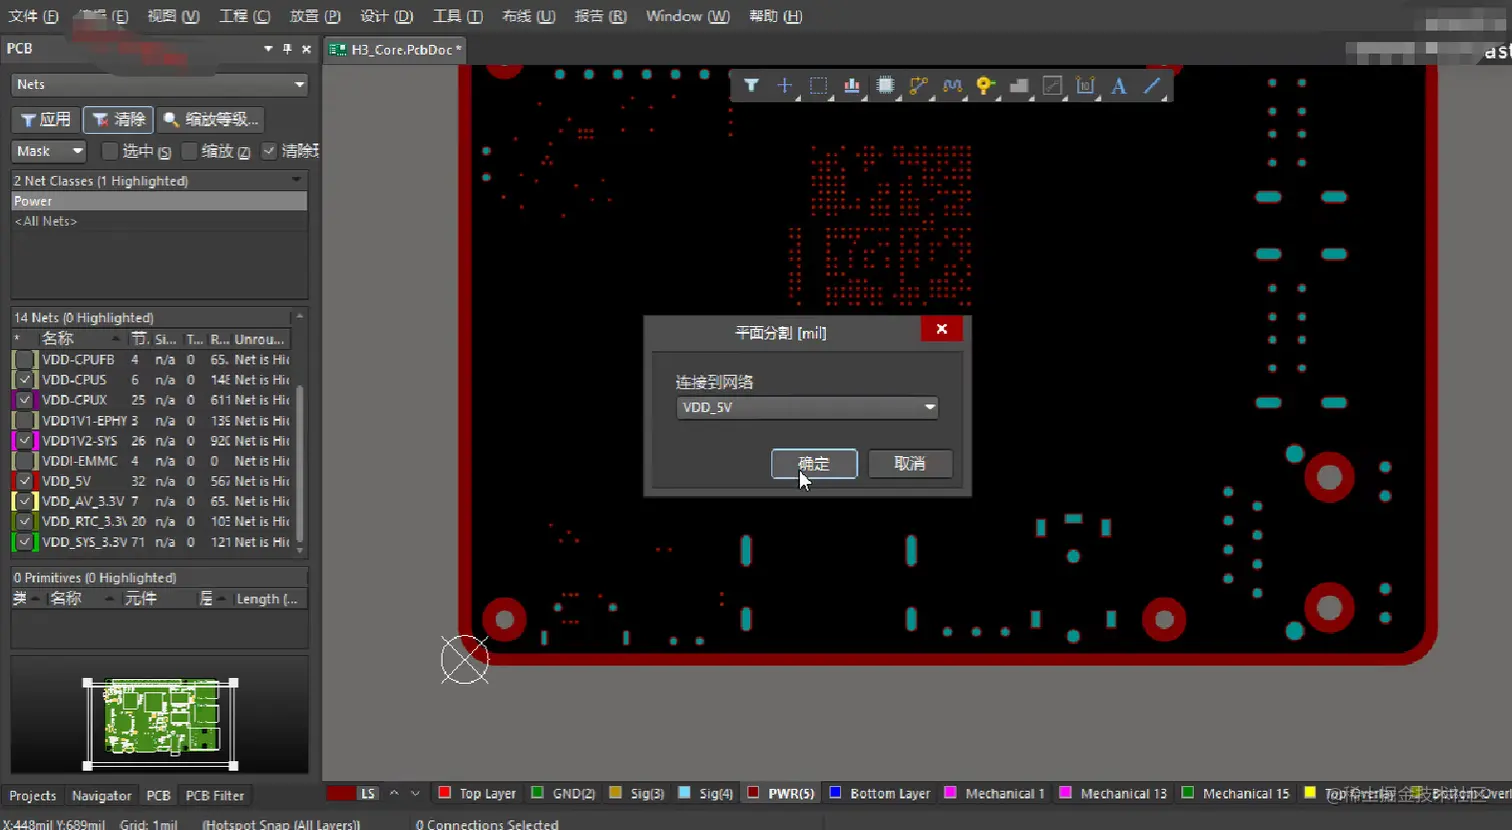Switch to the H3_Core.PcbDoc document tab
Viewport: 1512px width, 830px height.
[x=397, y=50]
